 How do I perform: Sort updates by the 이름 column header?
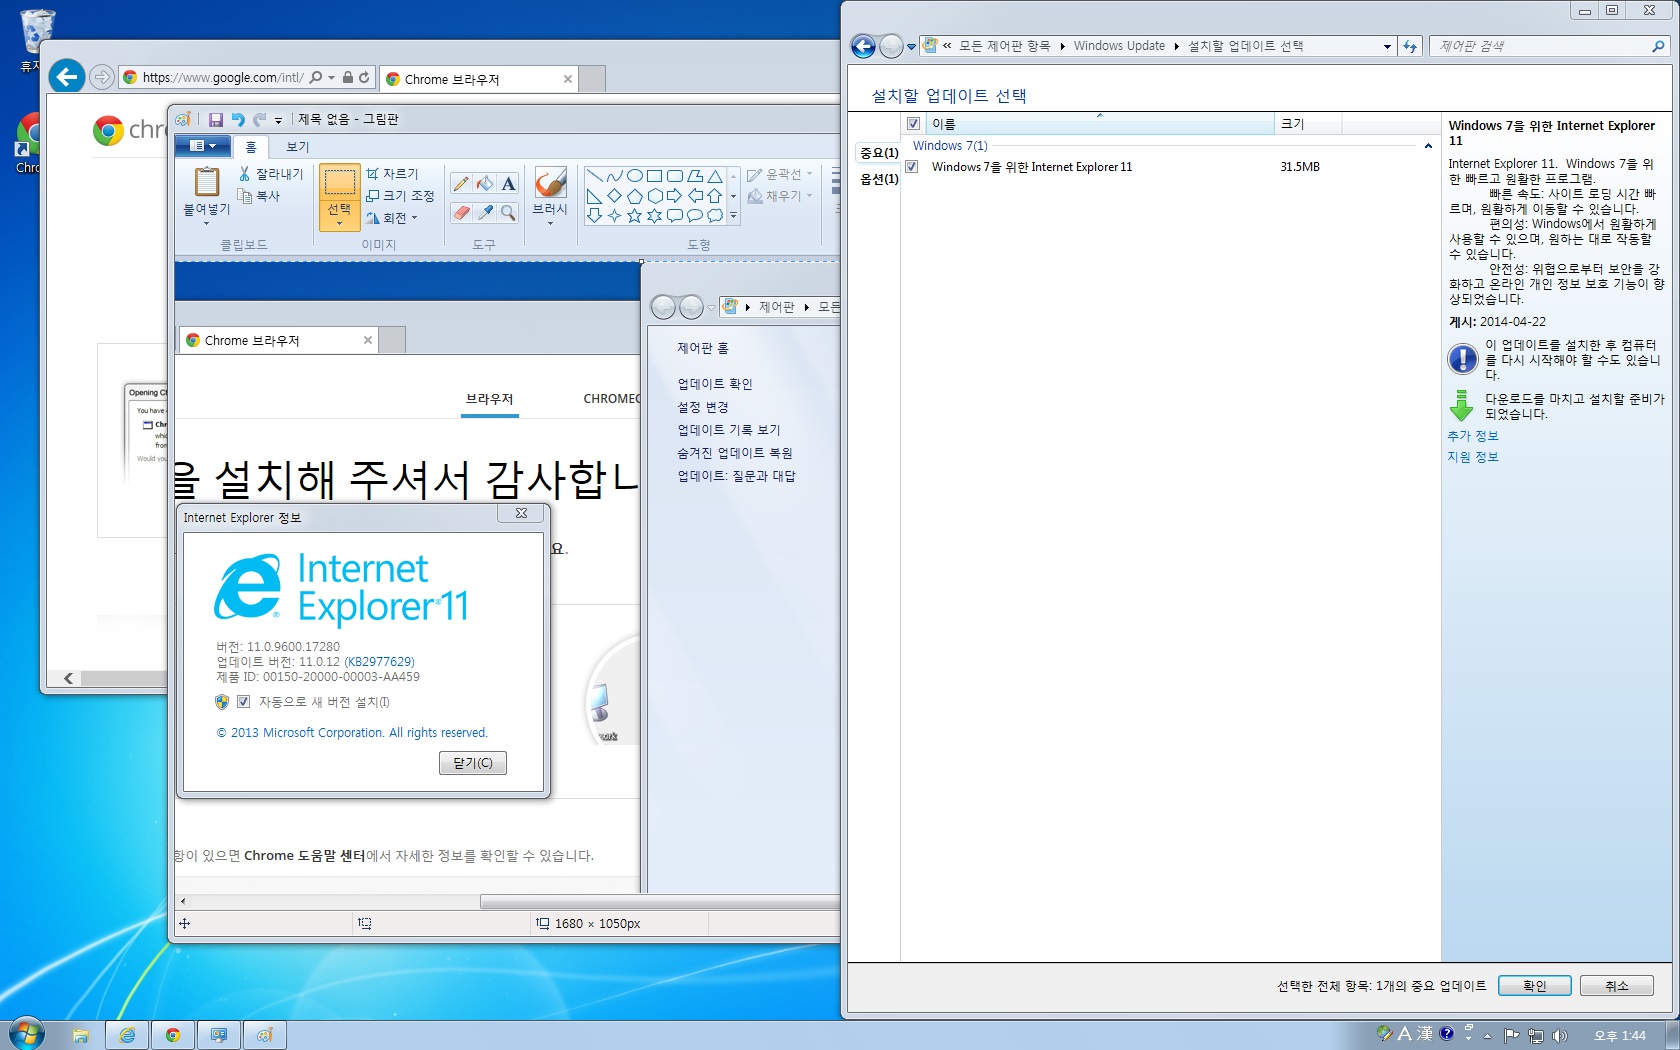[1100, 124]
